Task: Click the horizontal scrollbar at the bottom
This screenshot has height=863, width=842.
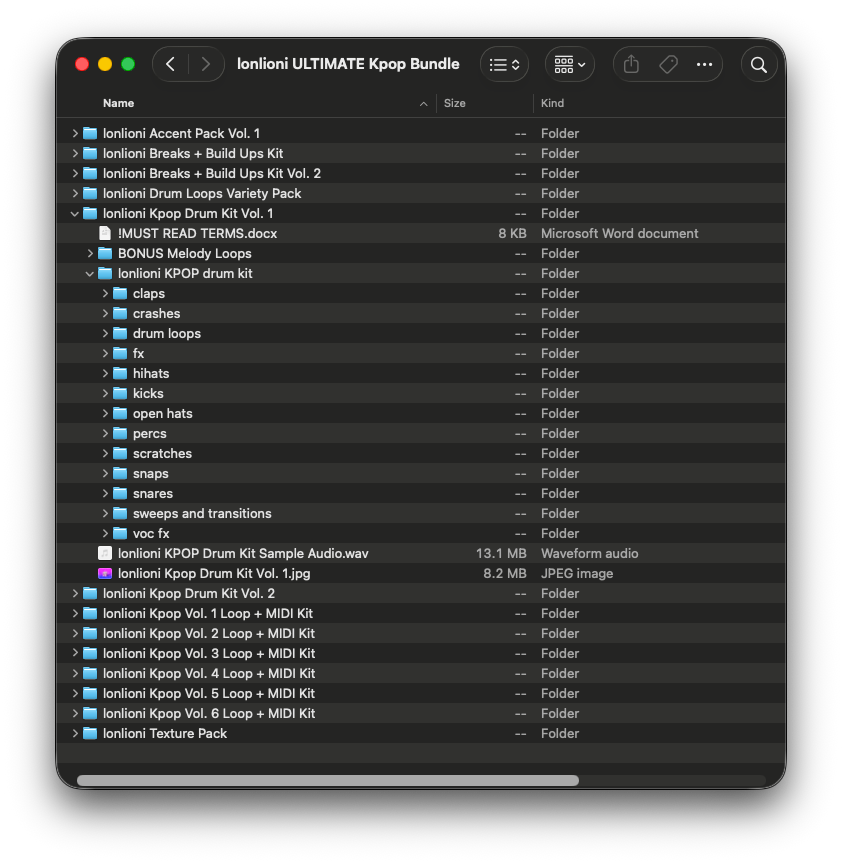Action: click(328, 780)
